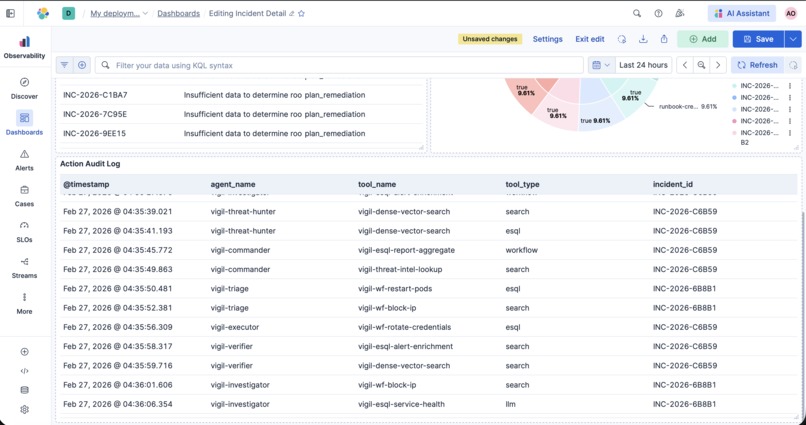This screenshot has height=425, width=806.
Task: Click the add data plus icon in sidebar footer
Action: [24, 352]
